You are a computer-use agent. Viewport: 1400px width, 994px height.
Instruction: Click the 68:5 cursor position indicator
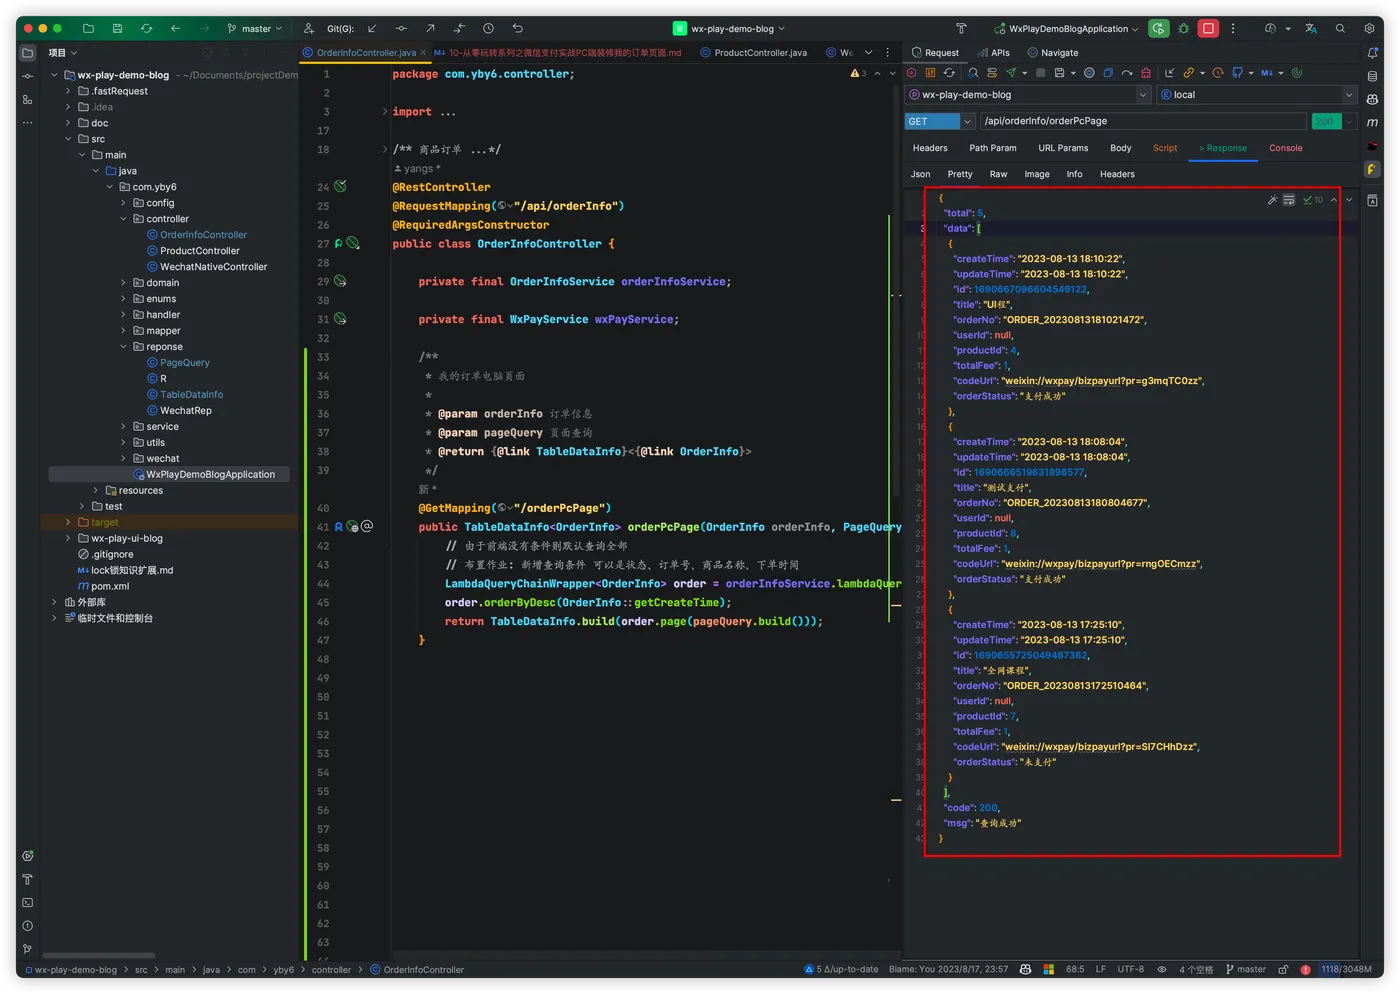1075,970
